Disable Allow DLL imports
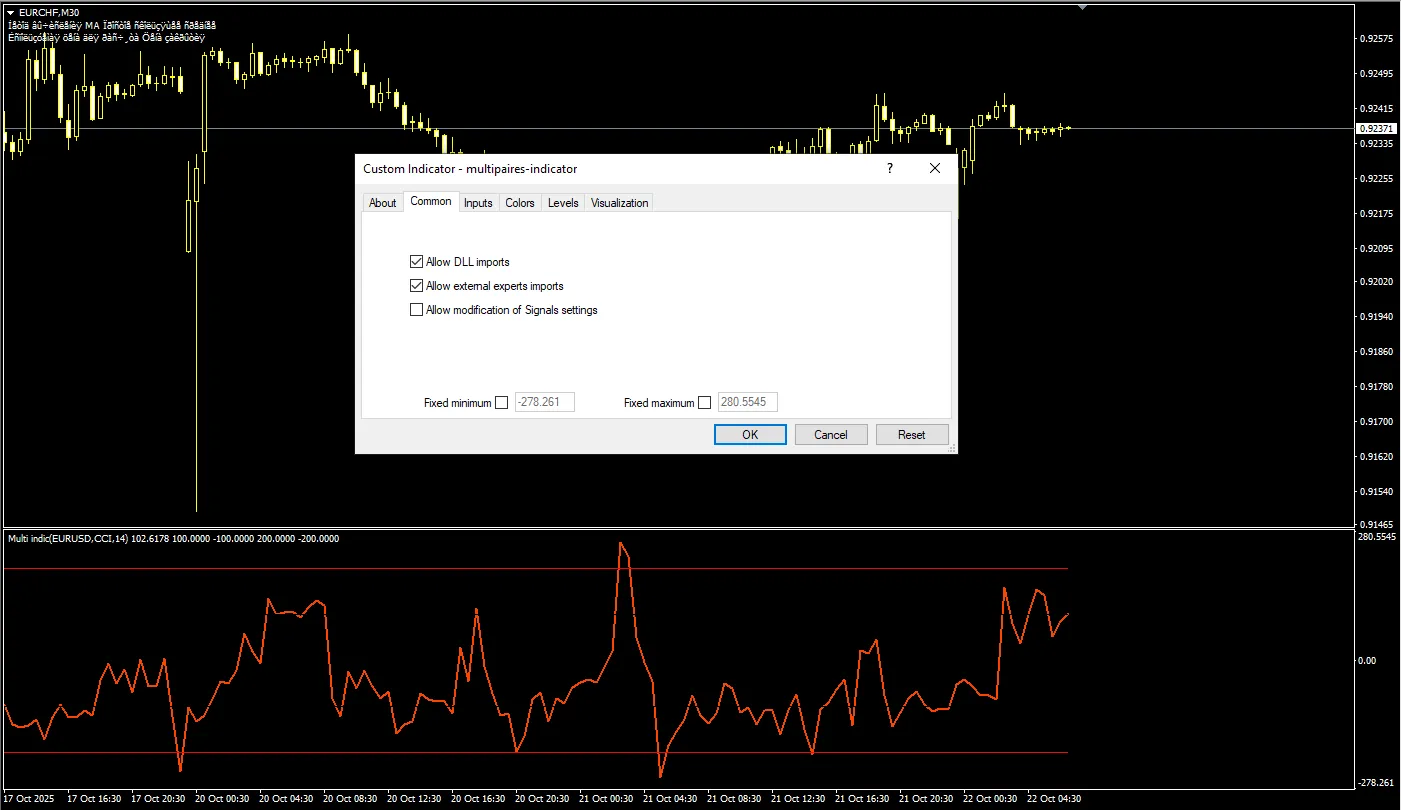The width and height of the screenshot is (1401, 810). click(417, 262)
